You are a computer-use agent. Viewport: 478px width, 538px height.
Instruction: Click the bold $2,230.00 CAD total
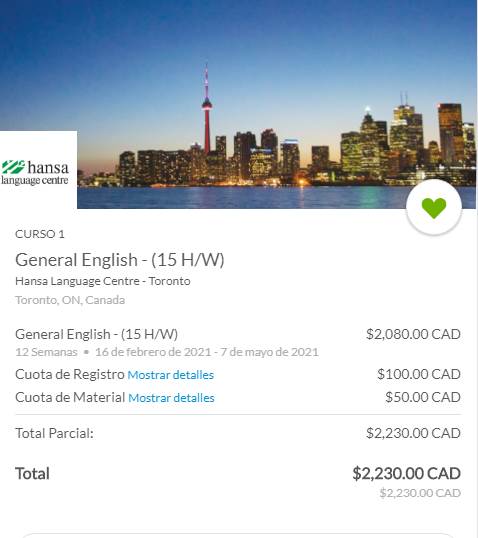[x=407, y=473]
